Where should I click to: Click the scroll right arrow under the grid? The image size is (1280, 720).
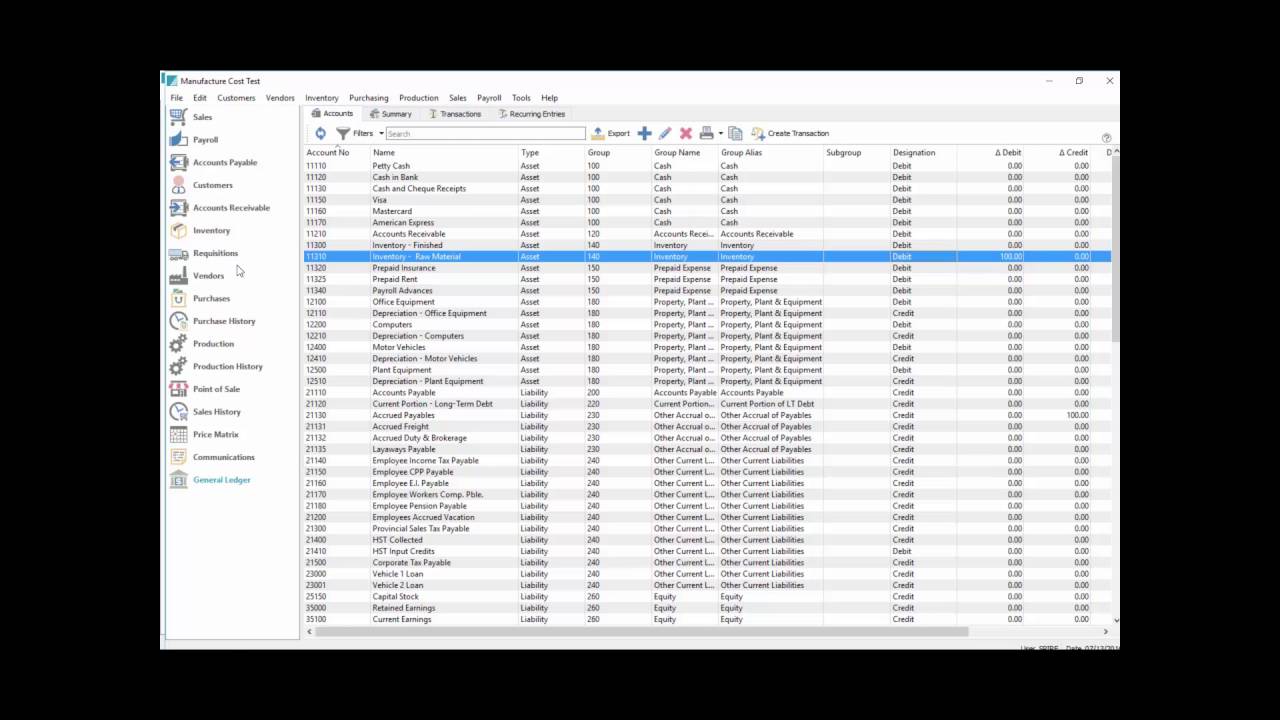(x=1106, y=632)
